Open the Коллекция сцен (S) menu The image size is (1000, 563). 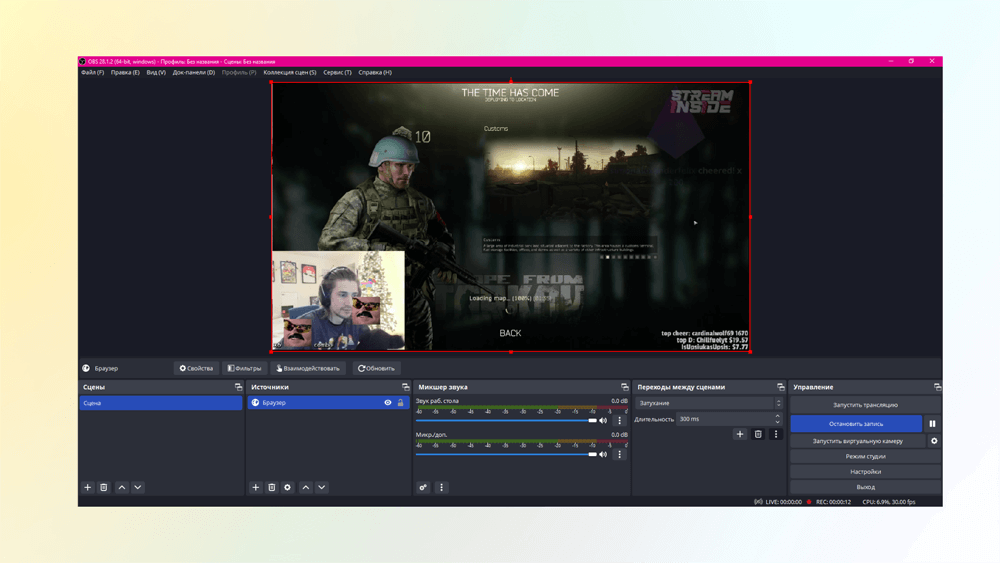point(290,73)
